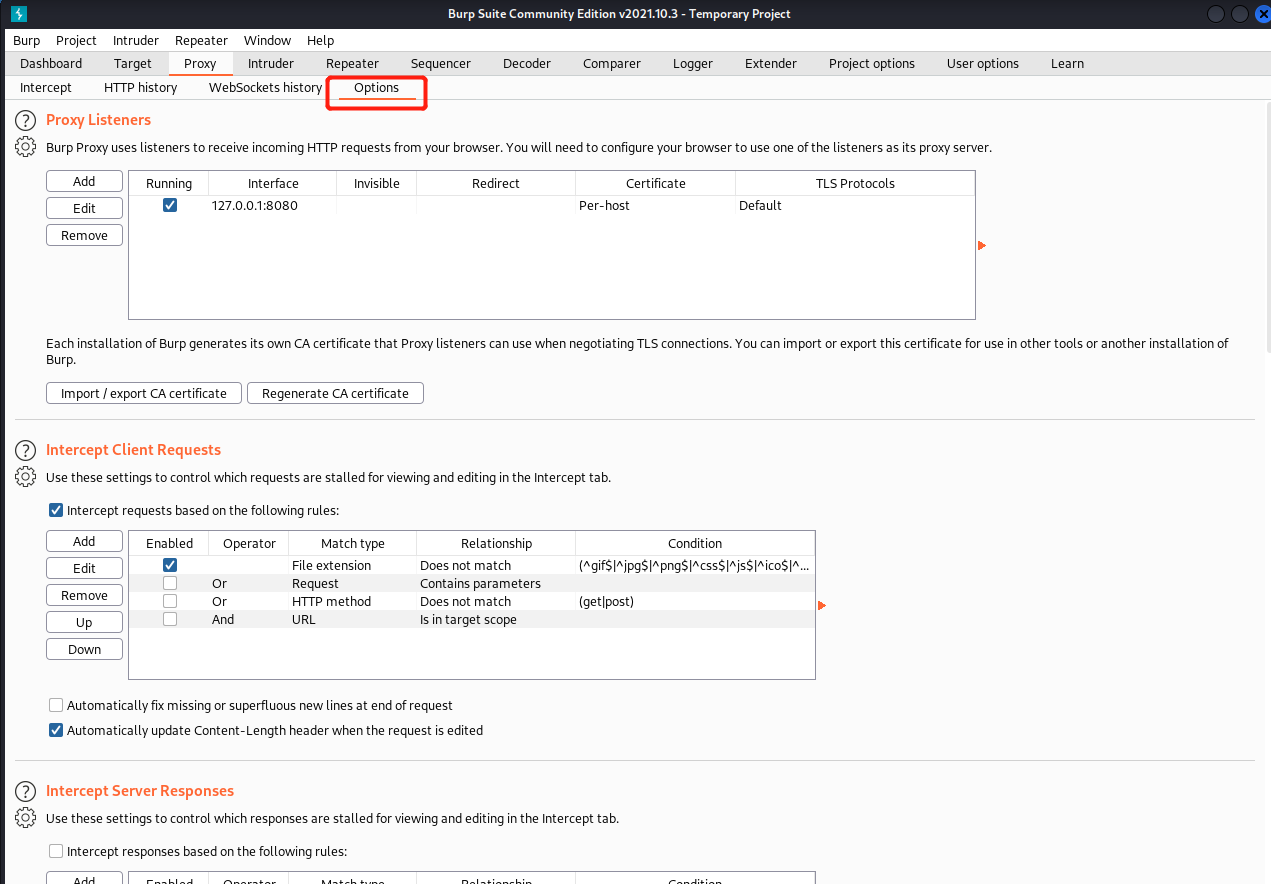Open the Intercept Client Requests gear menu
Image resolution: width=1271 pixels, height=884 pixels.
[x=25, y=477]
